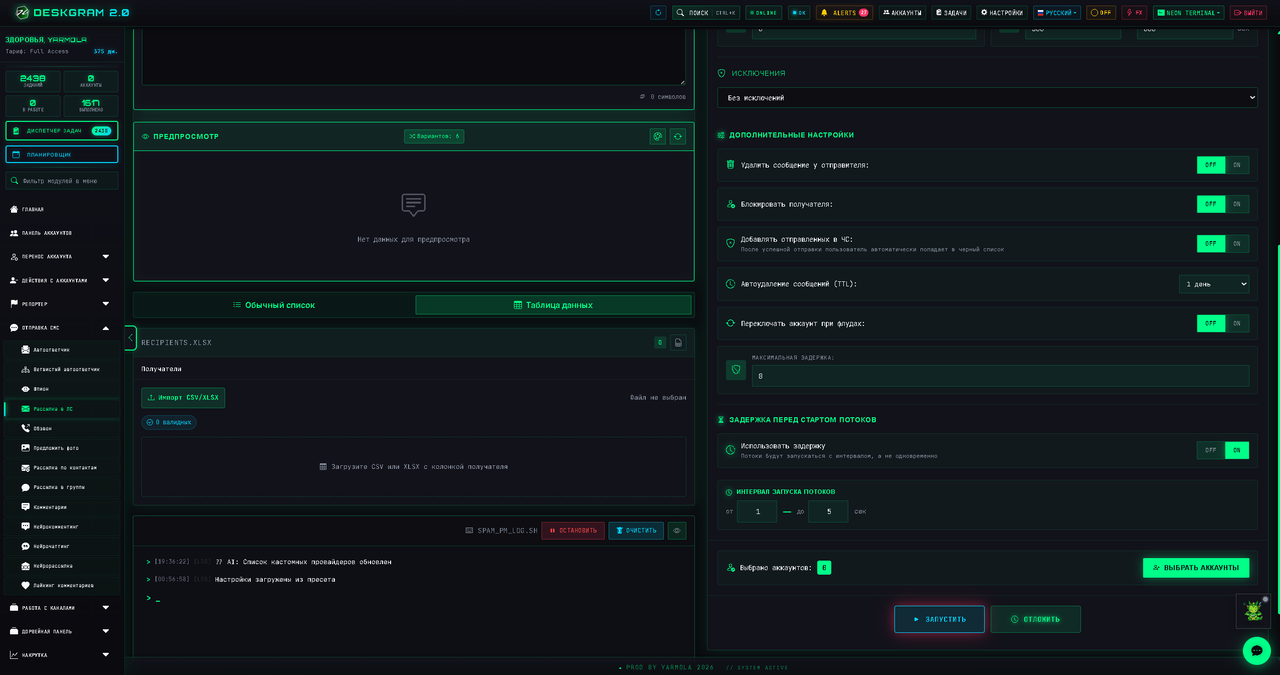Viewport: 1280px width, 675px height.
Task: Select Рассылка в ЛС menu item
Action: pos(62,409)
